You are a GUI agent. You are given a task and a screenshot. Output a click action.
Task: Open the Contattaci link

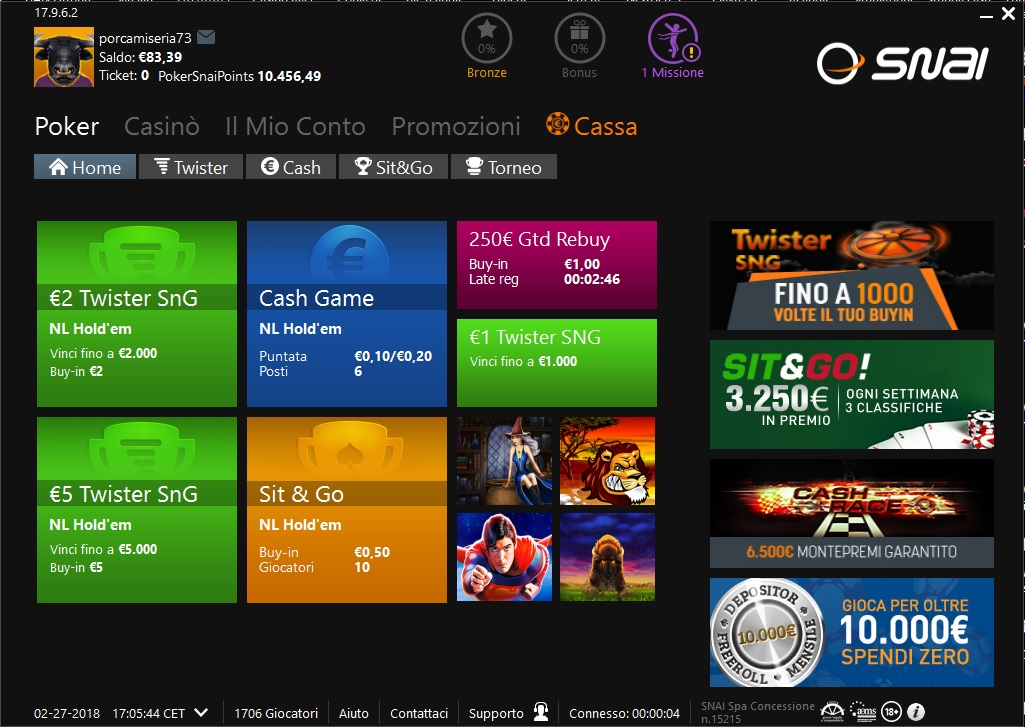click(419, 713)
